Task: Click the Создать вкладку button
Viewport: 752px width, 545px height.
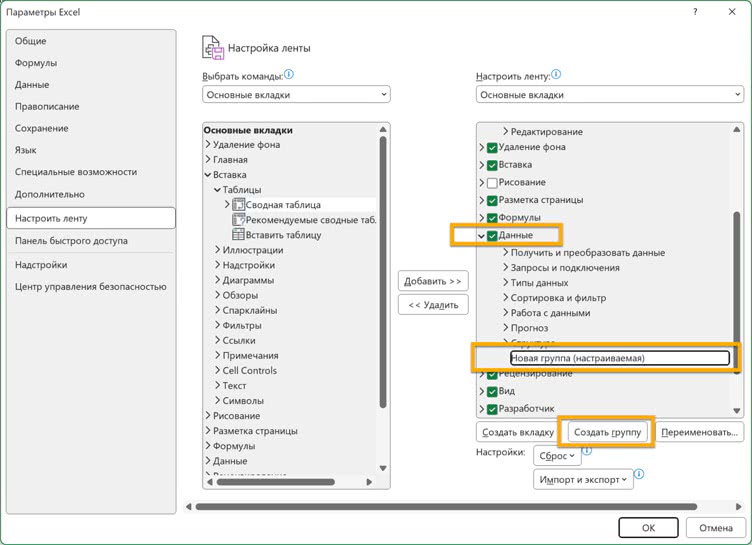Action: 517,432
